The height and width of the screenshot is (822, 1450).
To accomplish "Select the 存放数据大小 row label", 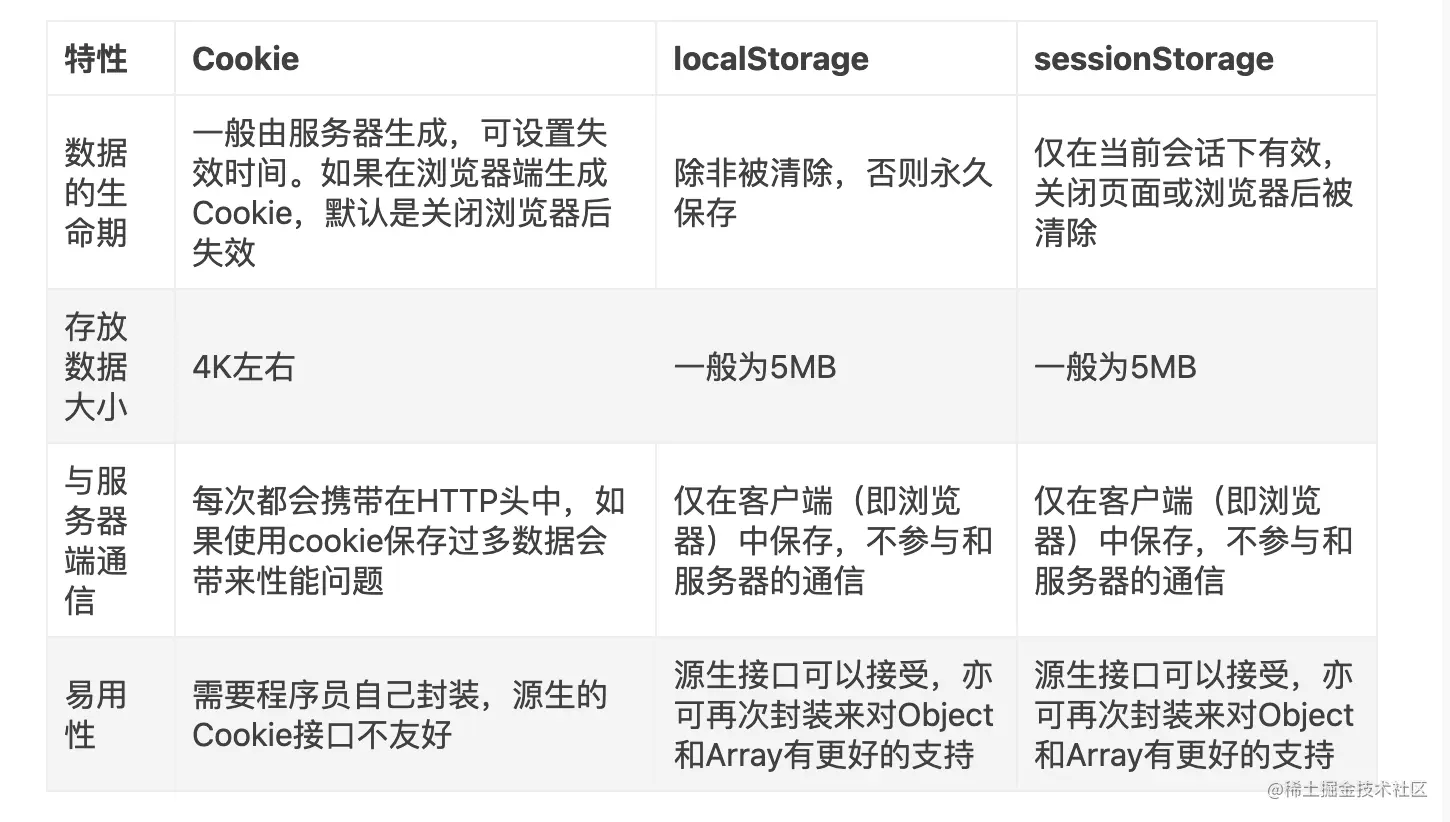I will point(111,366).
